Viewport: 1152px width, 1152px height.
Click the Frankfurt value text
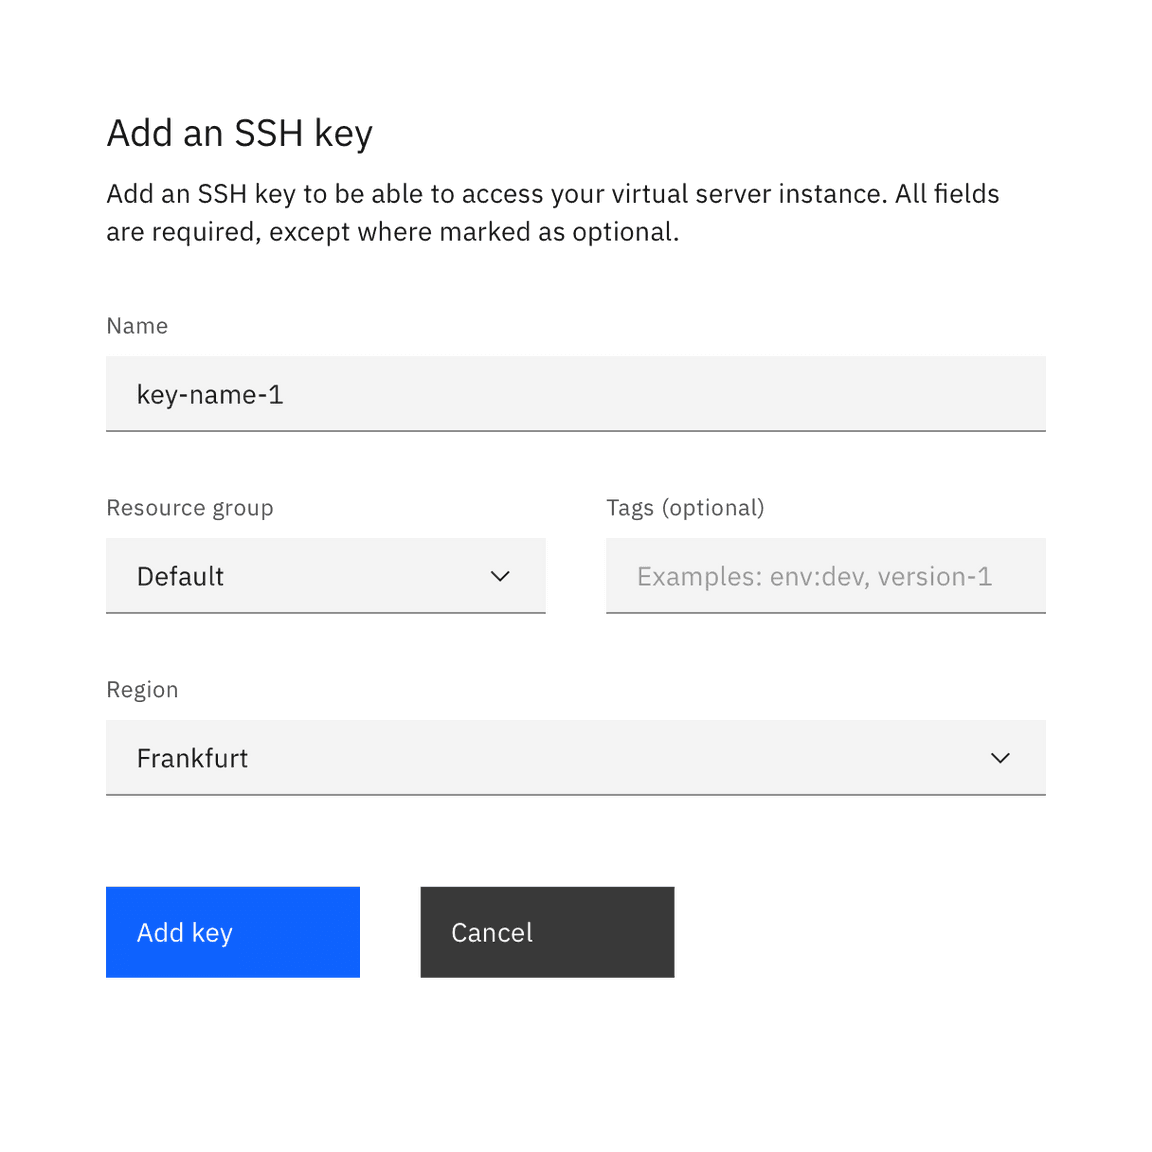point(192,758)
